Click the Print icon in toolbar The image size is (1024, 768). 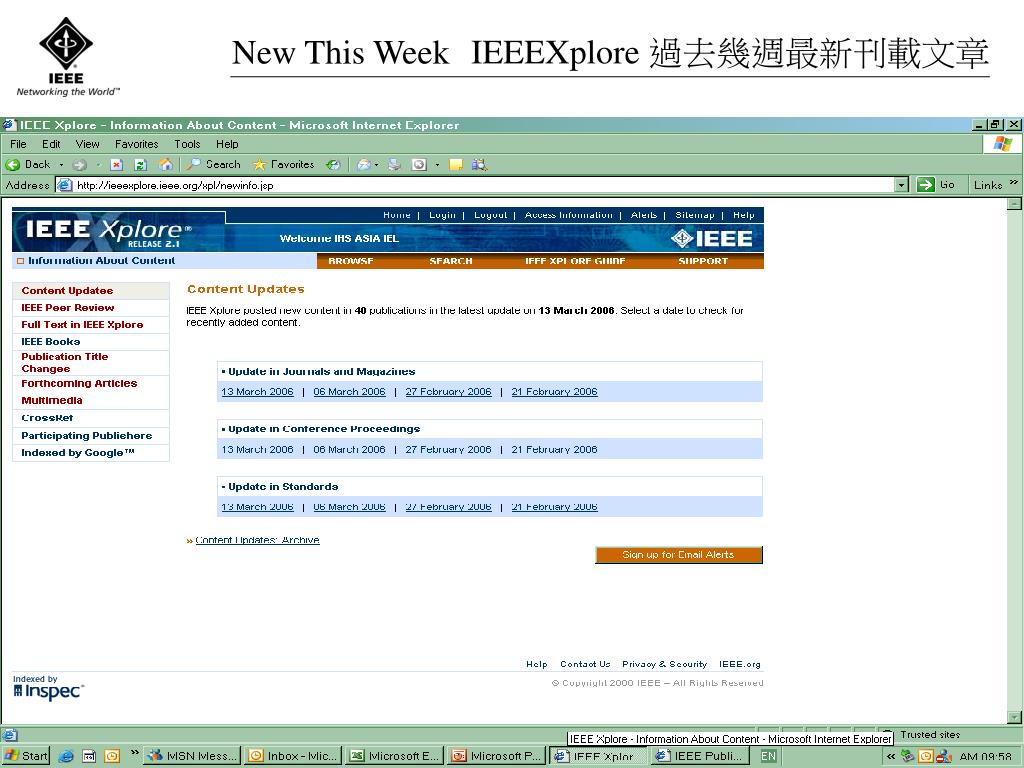[394, 165]
